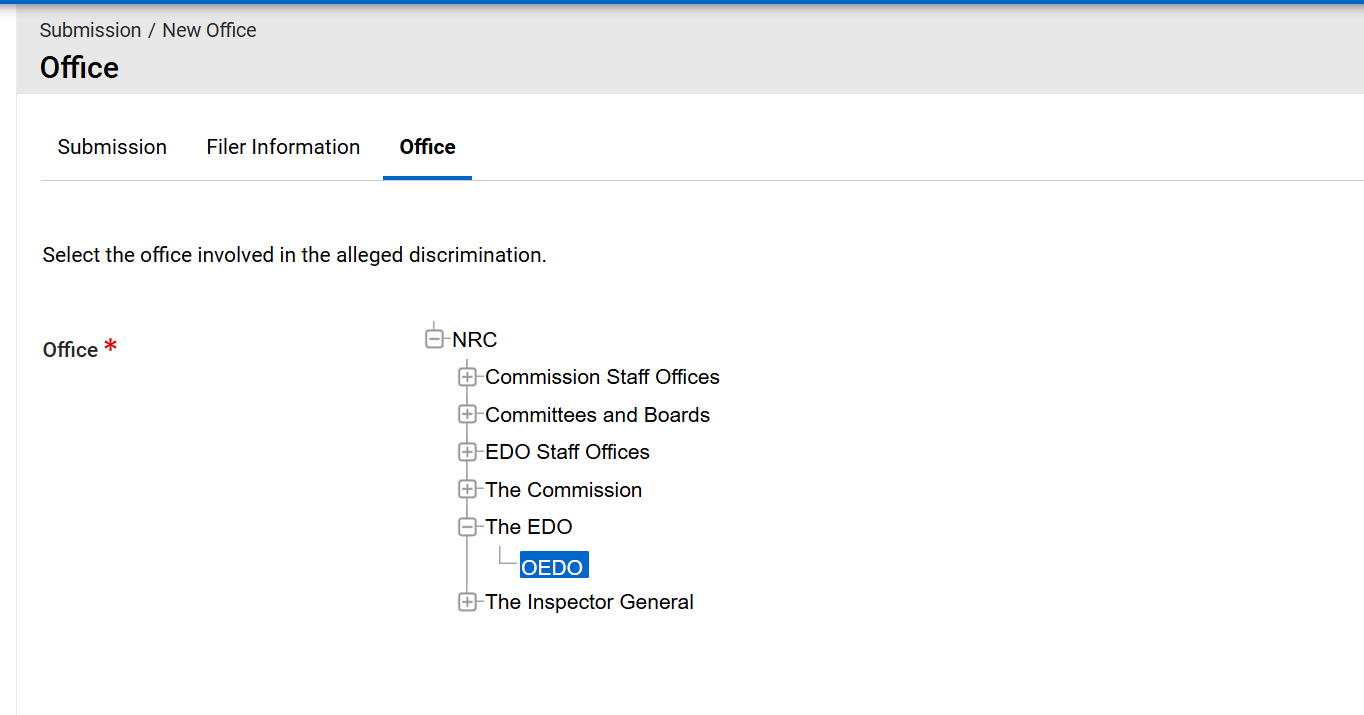Expand the Committees and Boards node
Viewport: 1364px width, 715px height.
point(467,415)
